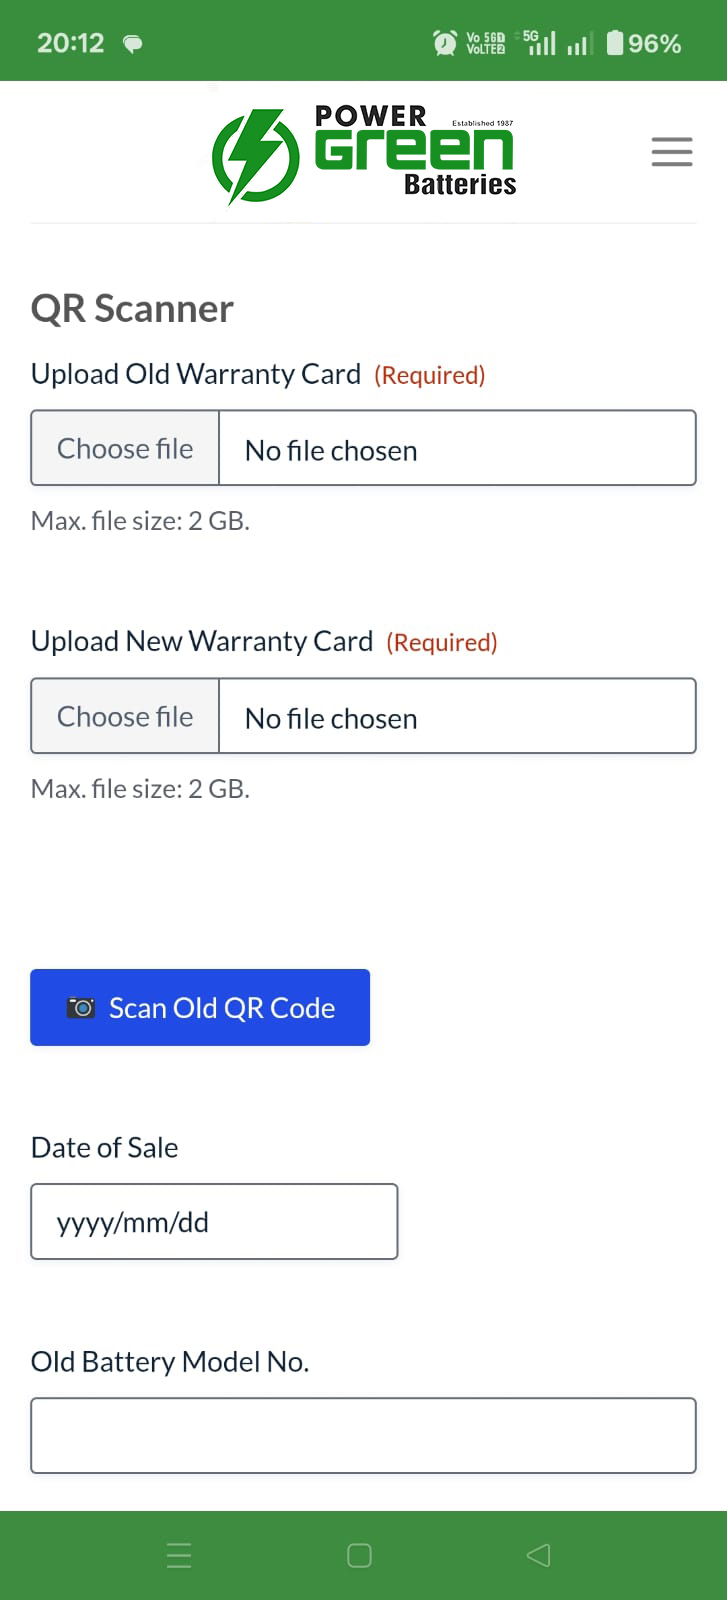The width and height of the screenshot is (727, 1600).
Task: Tap the Old Warranty 'No file chosen' area
Action: 456,449
